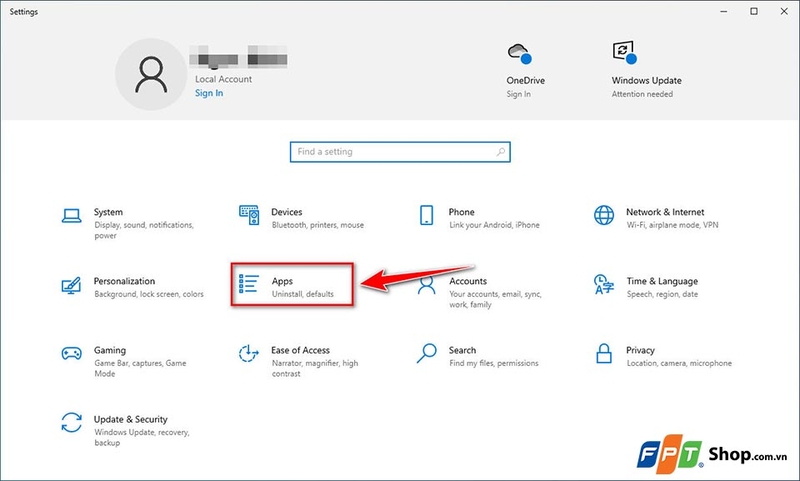Click 'Location, camera, microphone' description

coord(679,363)
